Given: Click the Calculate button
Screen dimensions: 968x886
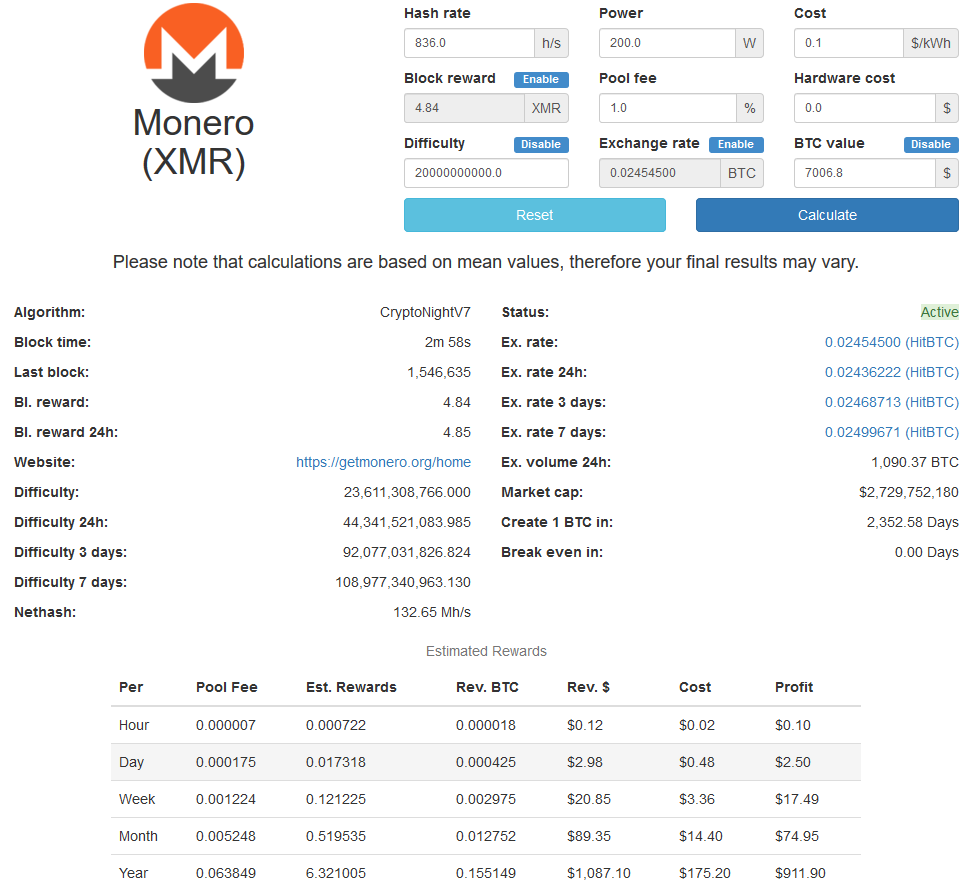Looking at the screenshot, I should (x=827, y=215).
